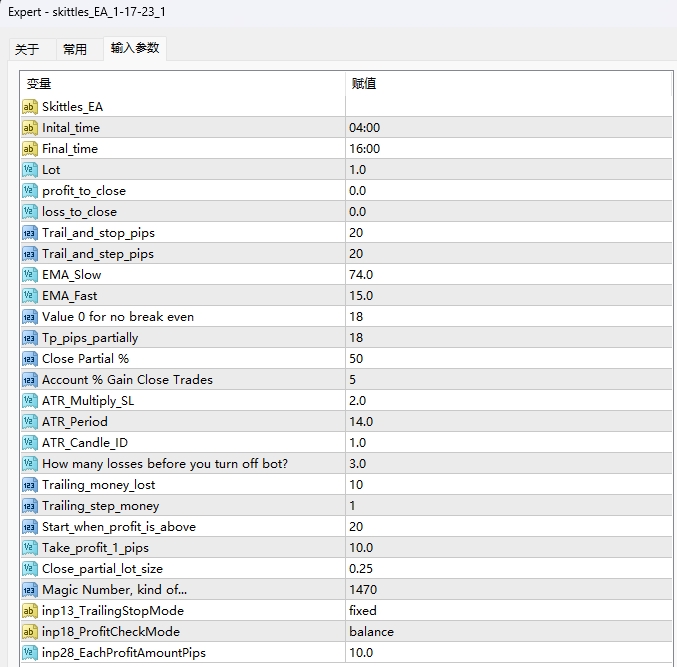Click the icon next to ATR_Period

tap(29, 422)
